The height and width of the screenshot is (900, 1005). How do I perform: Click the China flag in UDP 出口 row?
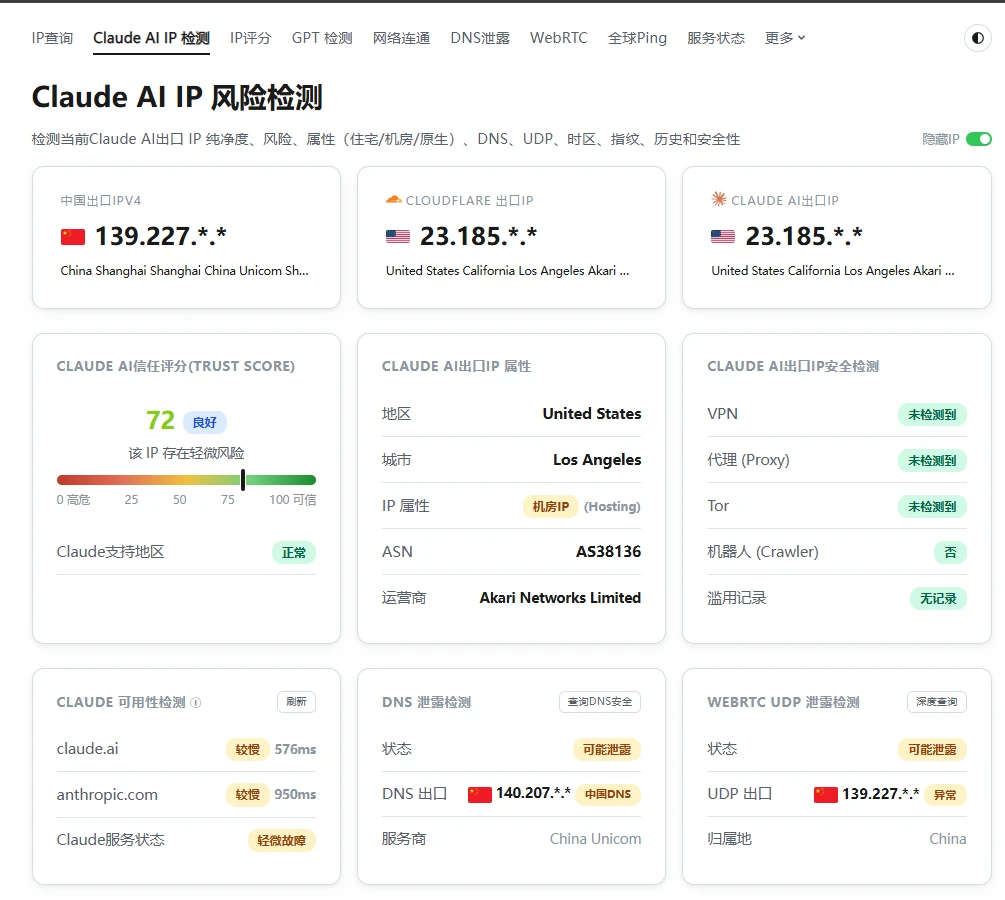pyautogui.click(x=826, y=794)
